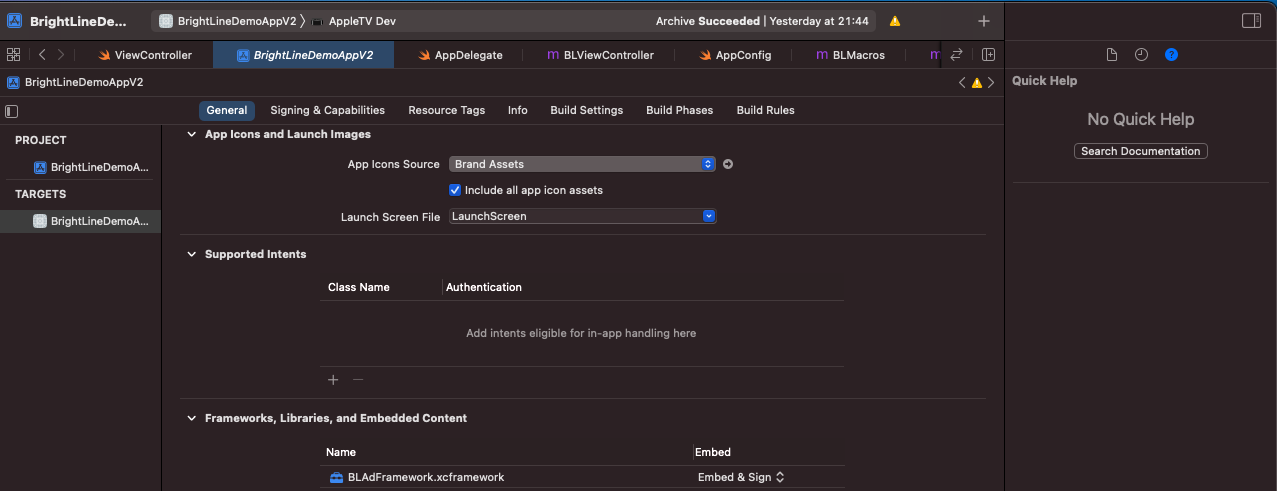Collapse App Icons and Launch Images section
This screenshot has width=1277, height=491.
[191, 134]
